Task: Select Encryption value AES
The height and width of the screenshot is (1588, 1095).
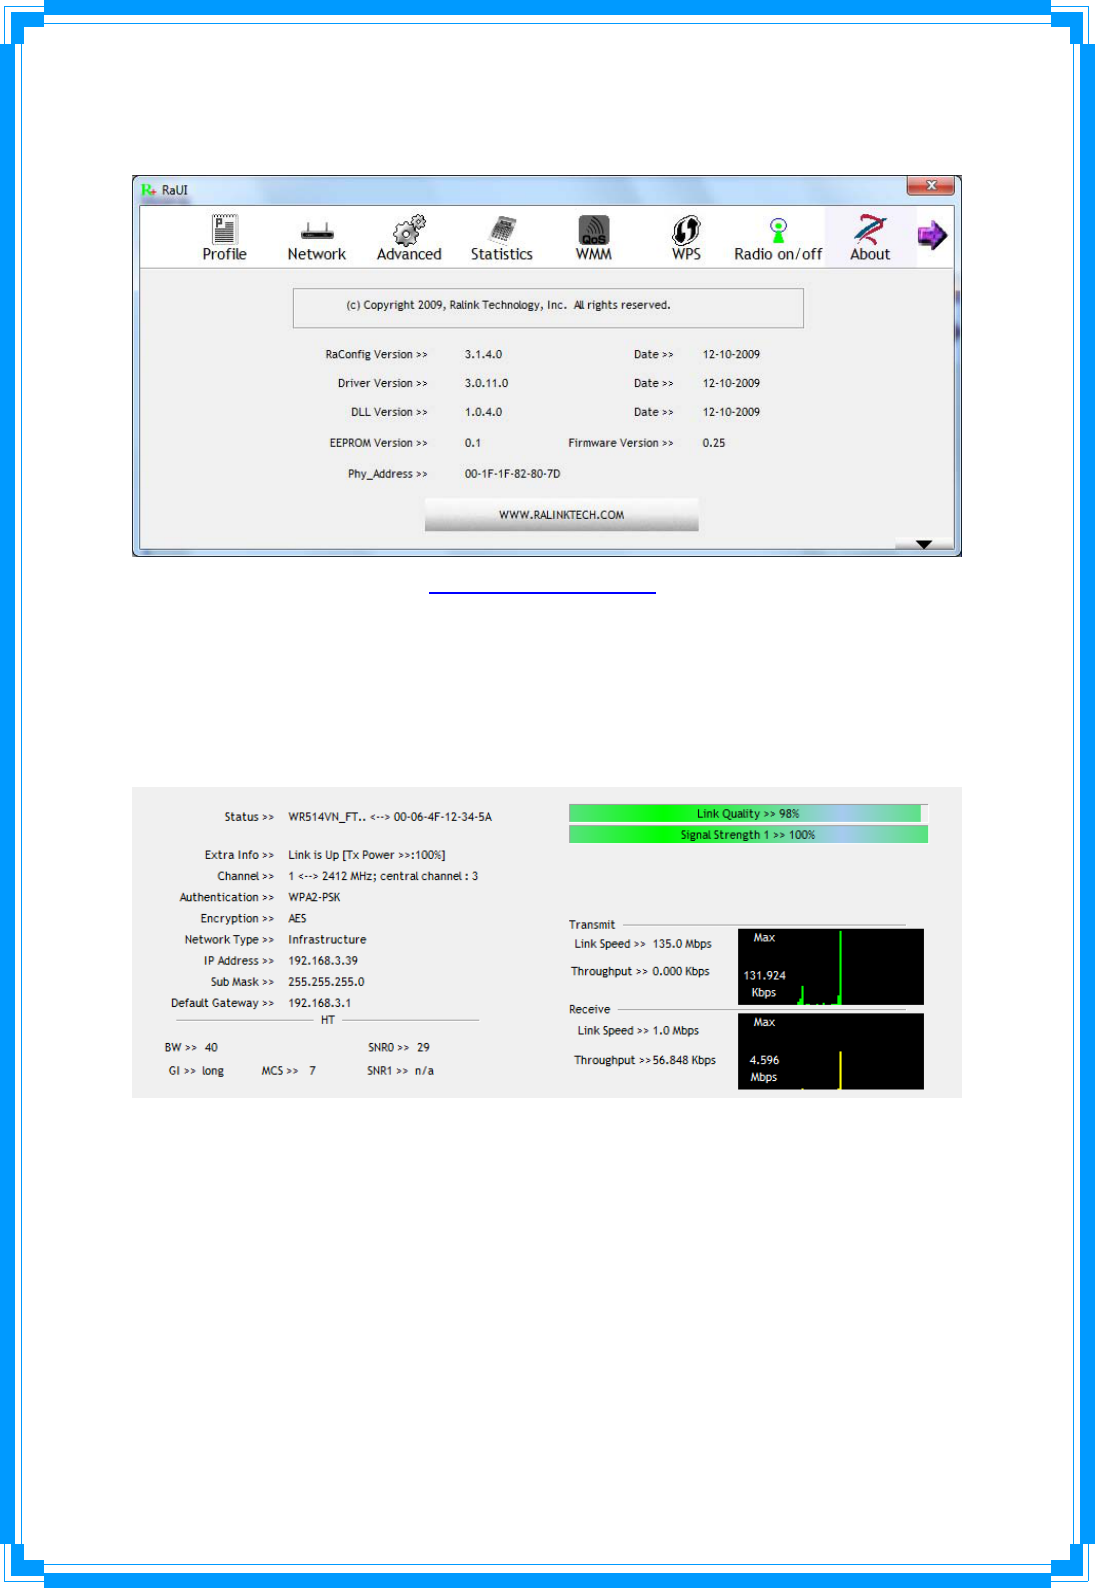Action: click(x=297, y=918)
